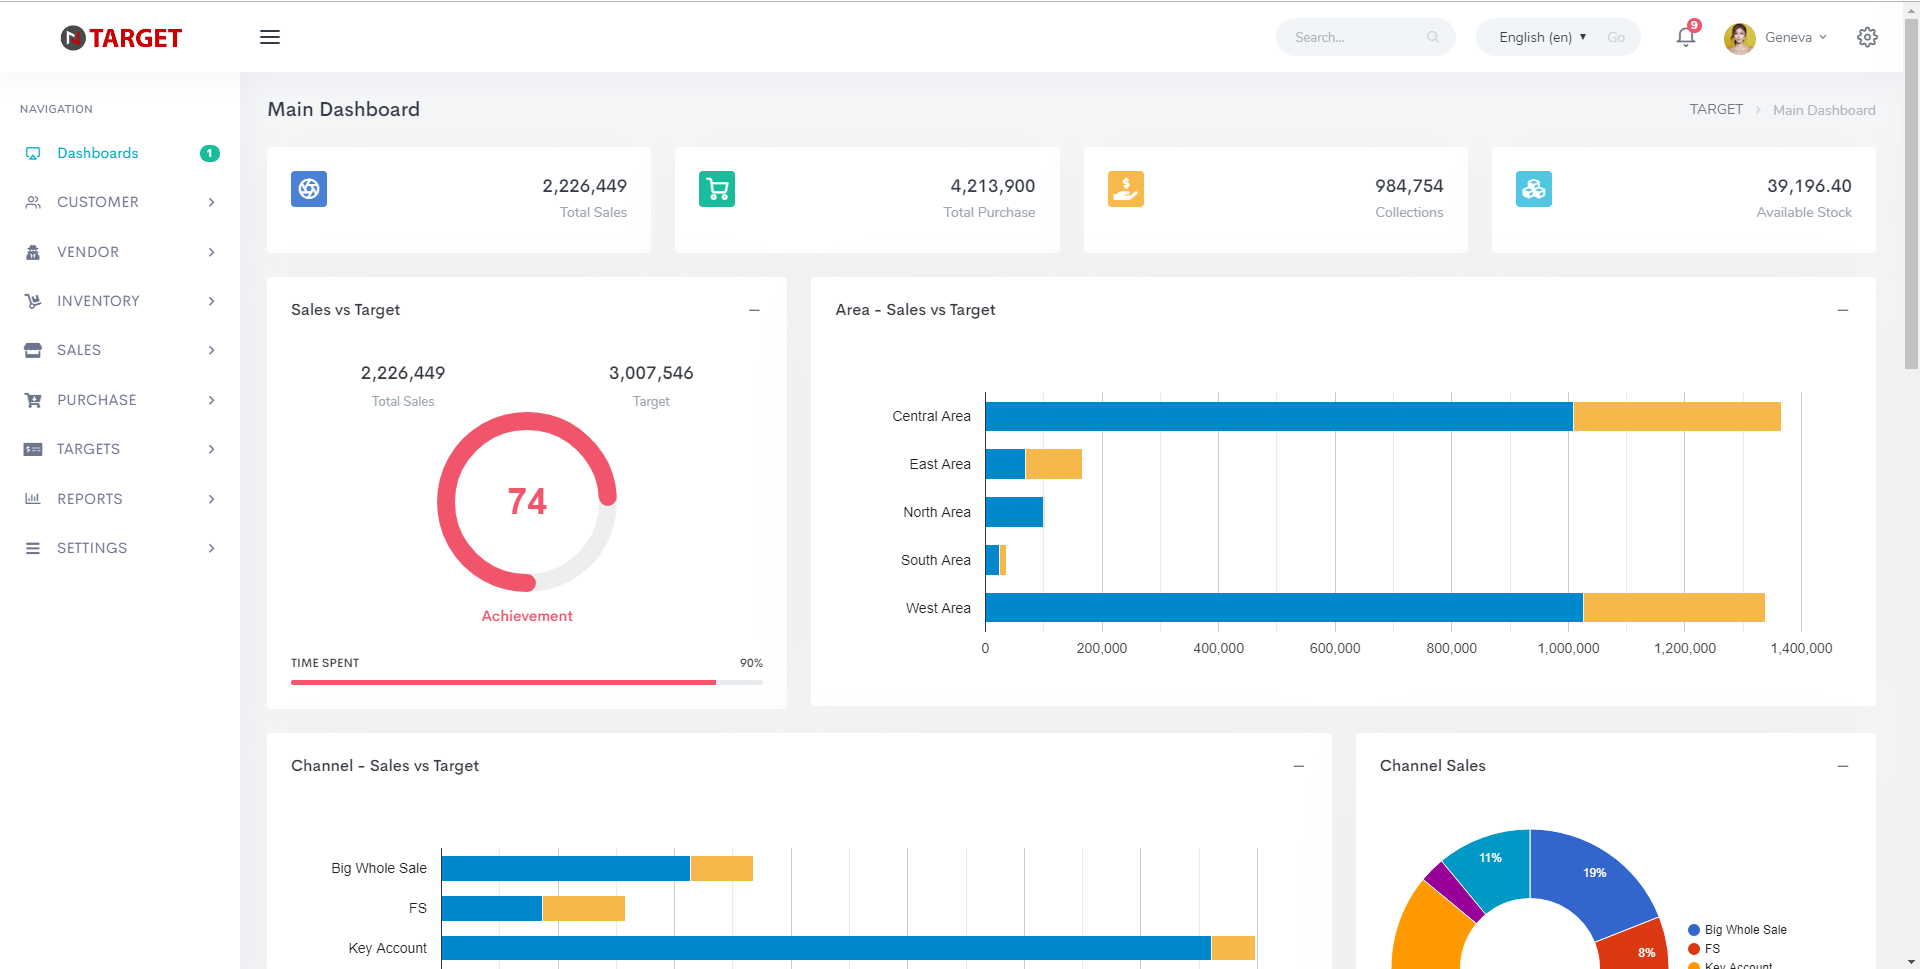Click the Collections hand-money icon
The height and width of the screenshot is (969, 1920).
pyautogui.click(x=1126, y=188)
